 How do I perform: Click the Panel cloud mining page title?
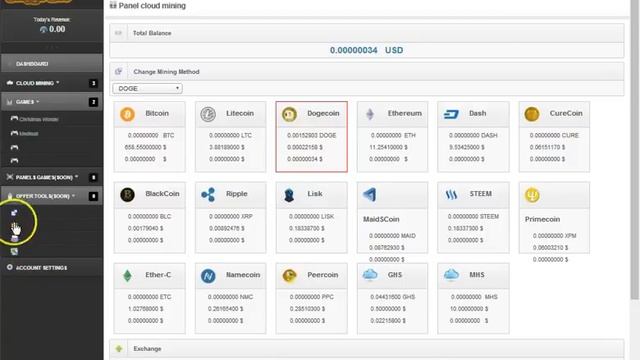[152, 6]
